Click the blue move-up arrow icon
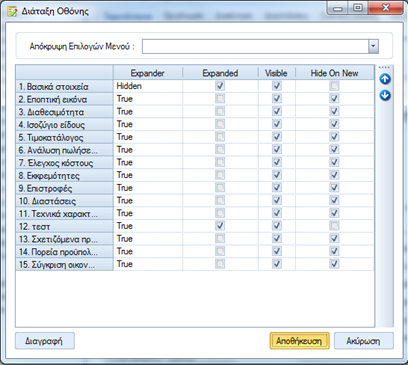Screen dimensions: 408x365 pyautogui.click(x=385, y=79)
